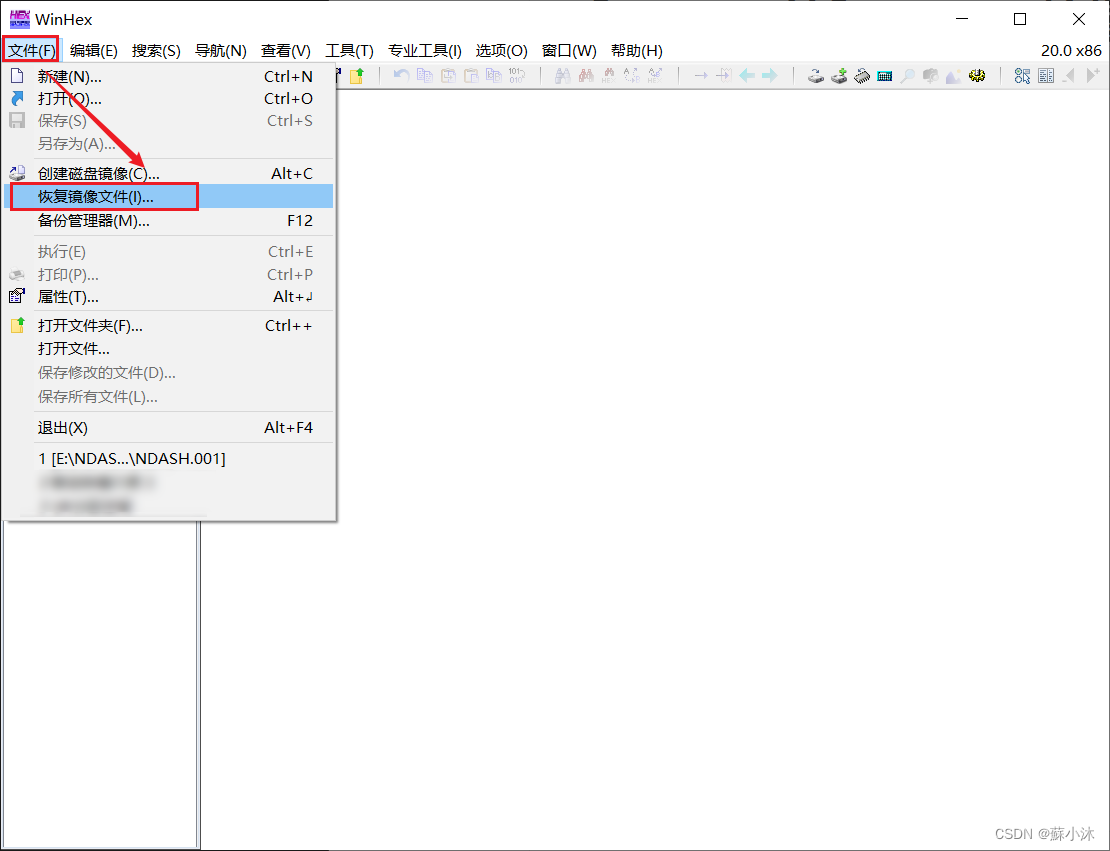Viewport: 1110px width, 851px height.
Task: Open the 工具(T) menu
Action: point(349,50)
